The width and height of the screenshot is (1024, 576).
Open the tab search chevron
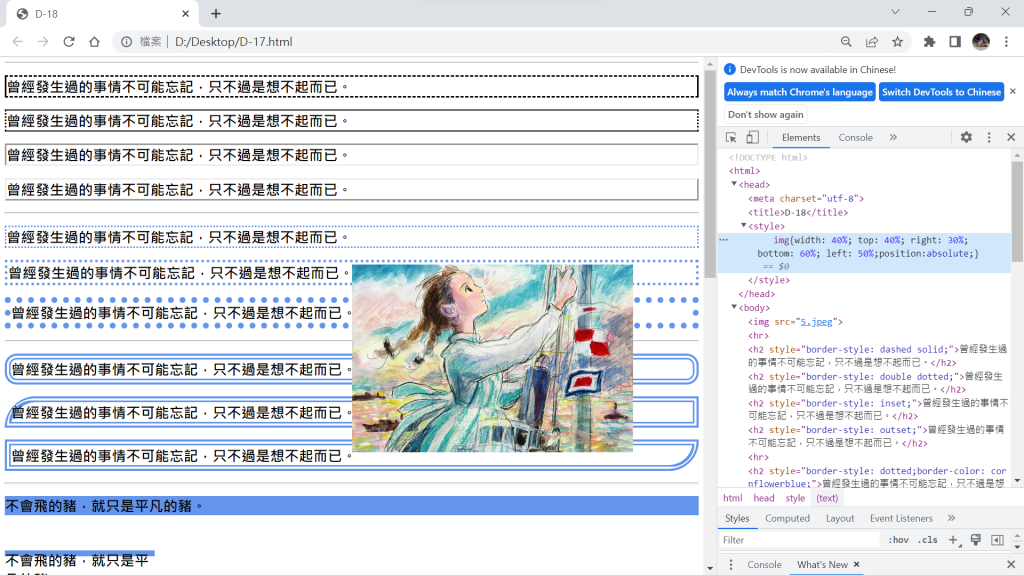[895, 12]
